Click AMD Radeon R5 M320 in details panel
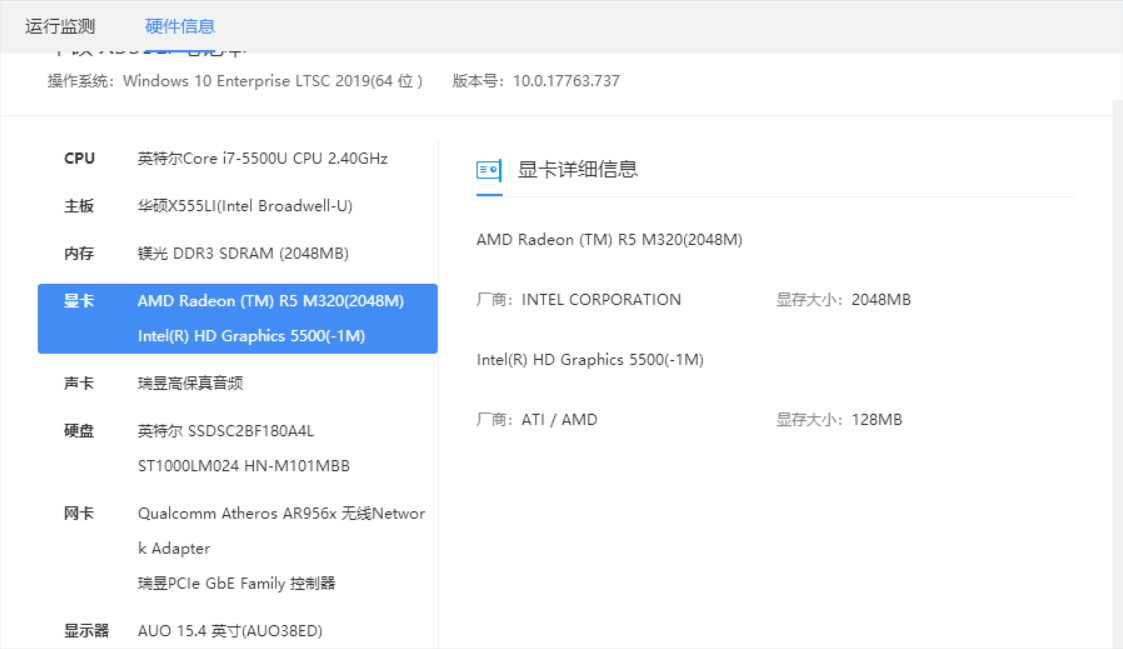 coord(609,240)
